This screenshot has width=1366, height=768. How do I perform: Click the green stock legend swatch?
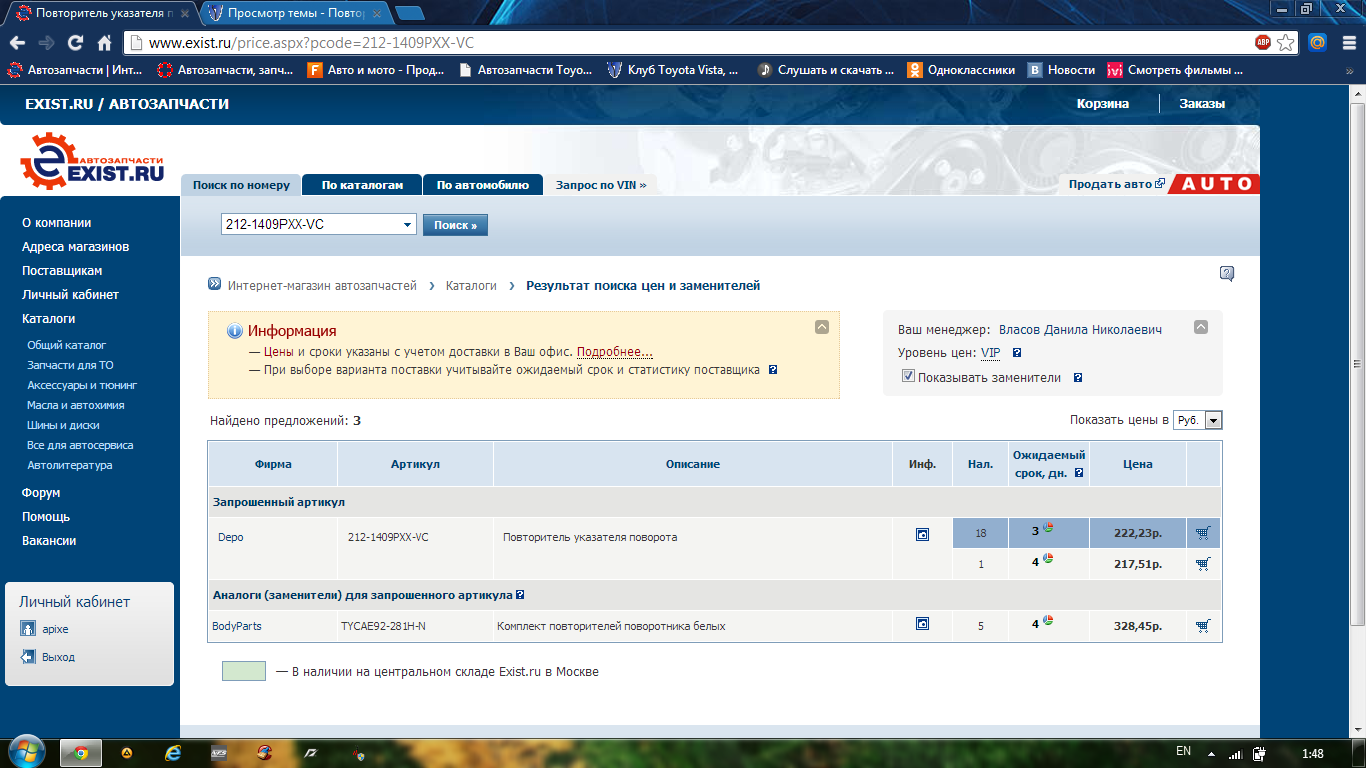[244, 671]
